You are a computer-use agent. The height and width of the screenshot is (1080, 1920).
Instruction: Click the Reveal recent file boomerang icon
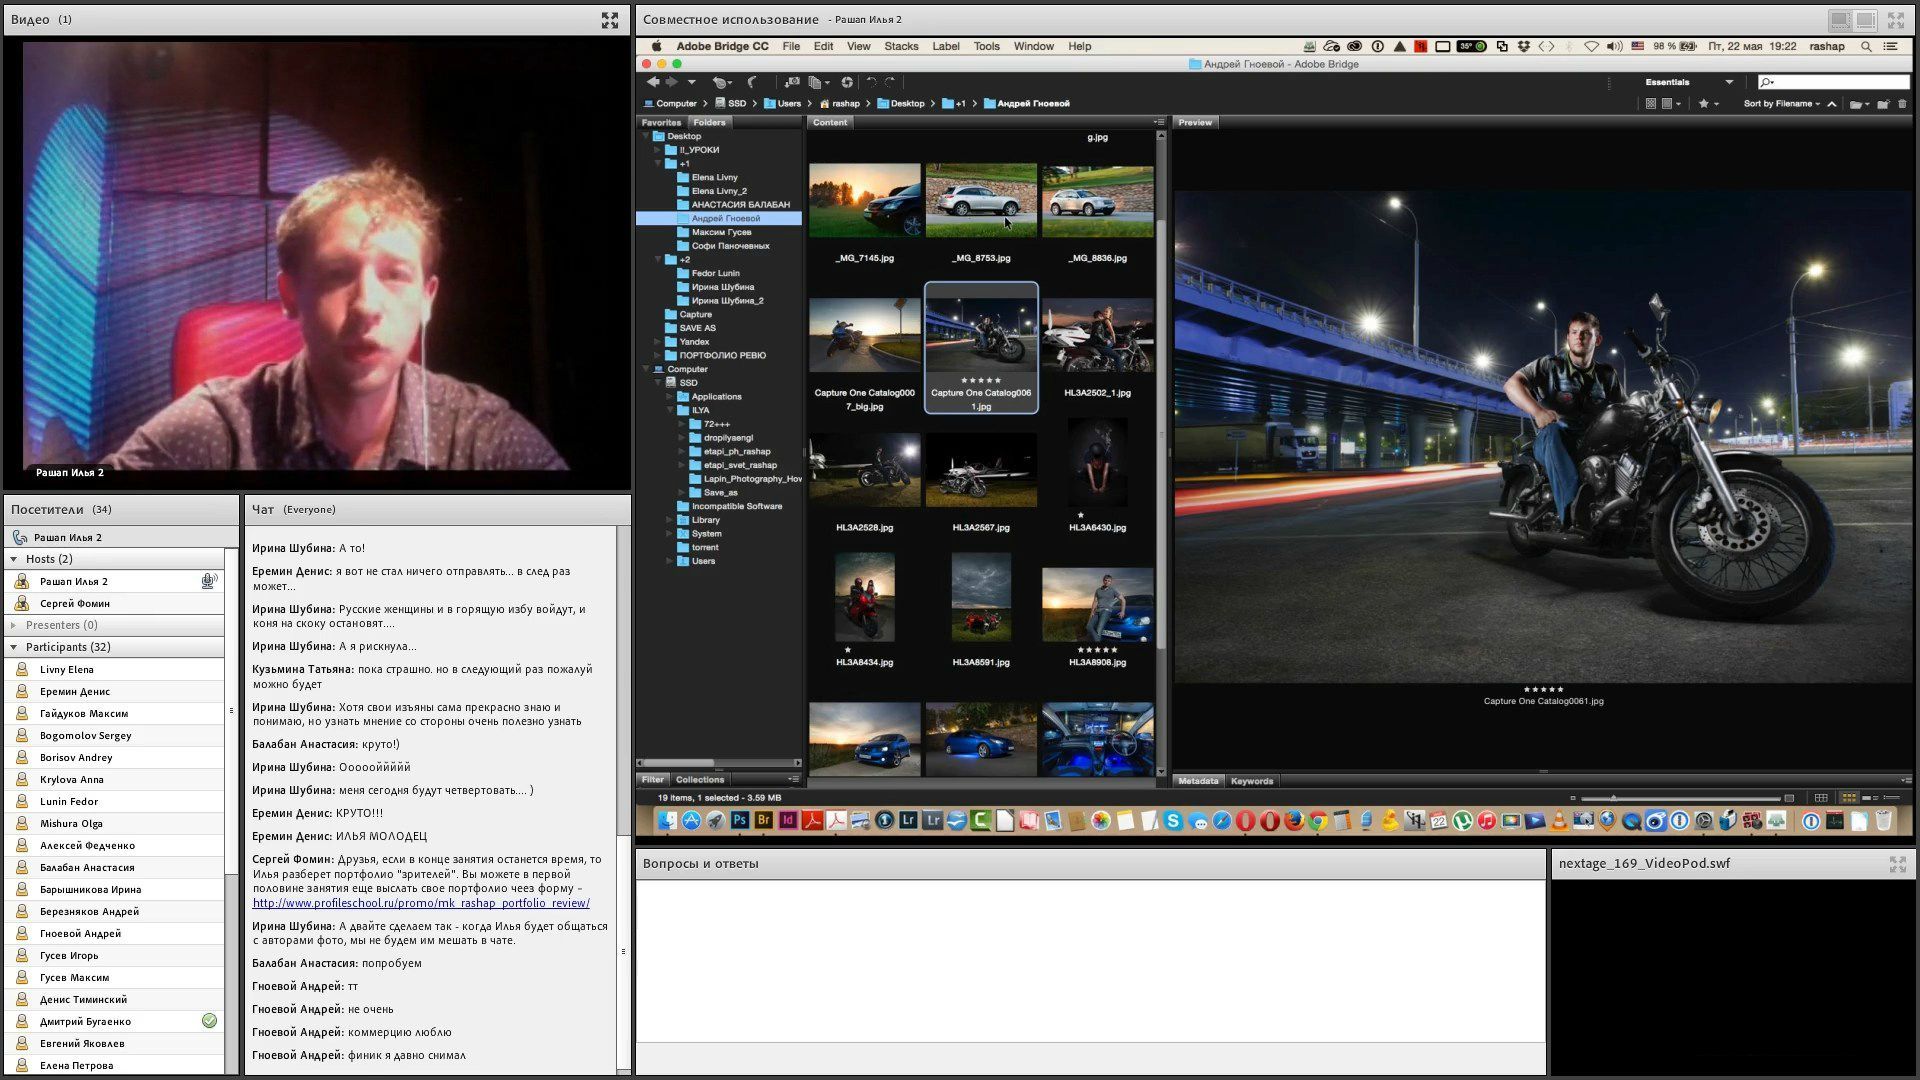click(x=752, y=82)
